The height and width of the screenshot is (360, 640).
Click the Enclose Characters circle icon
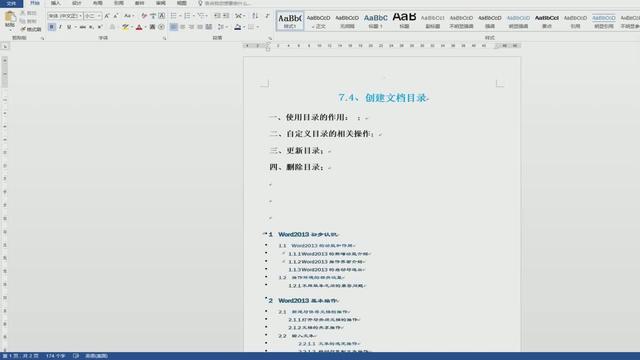click(161, 27)
